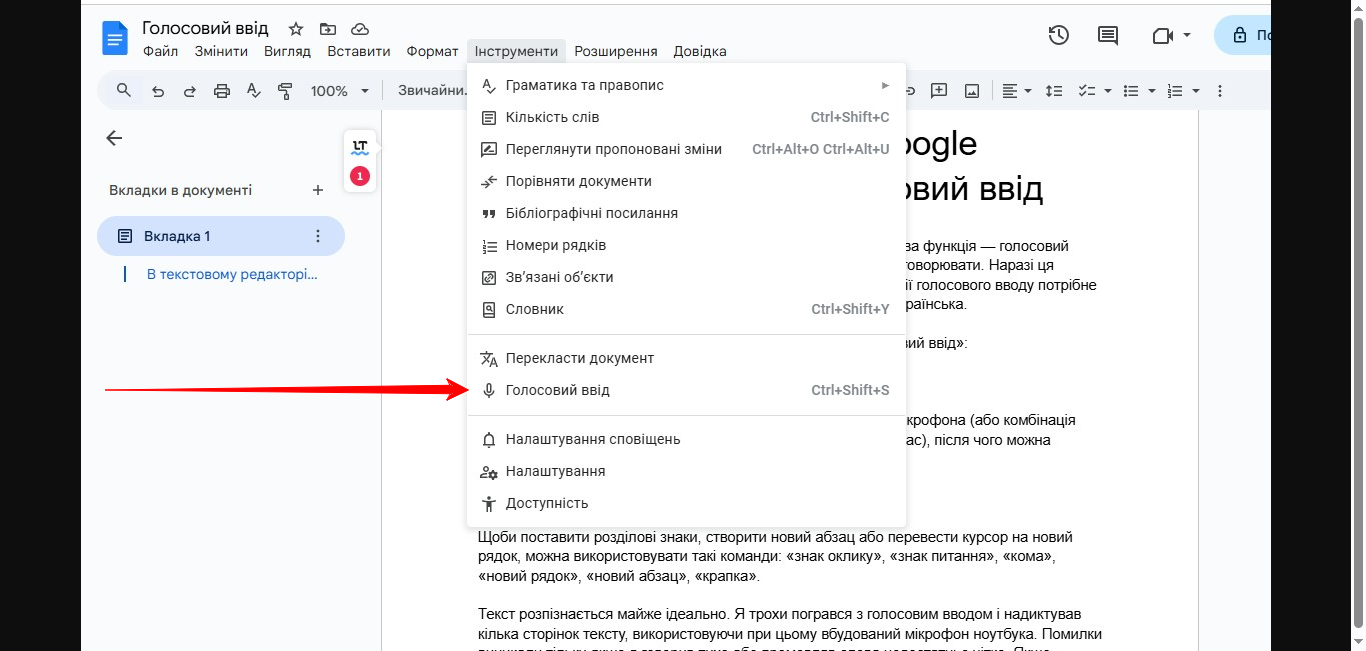Image resolution: width=1366 pixels, height=651 pixels.
Task: Click the vertical scrollbar down arrow
Action: (x=1358, y=641)
